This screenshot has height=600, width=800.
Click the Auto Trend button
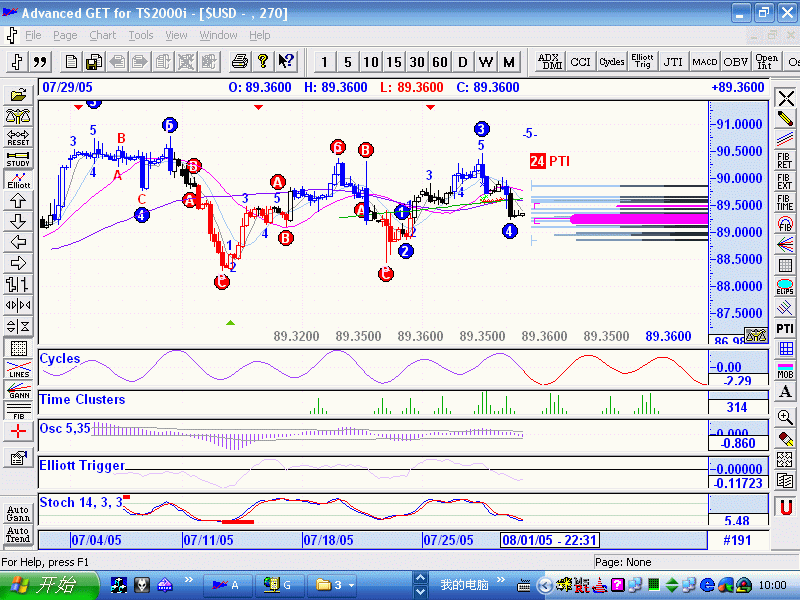tap(18, 535)
